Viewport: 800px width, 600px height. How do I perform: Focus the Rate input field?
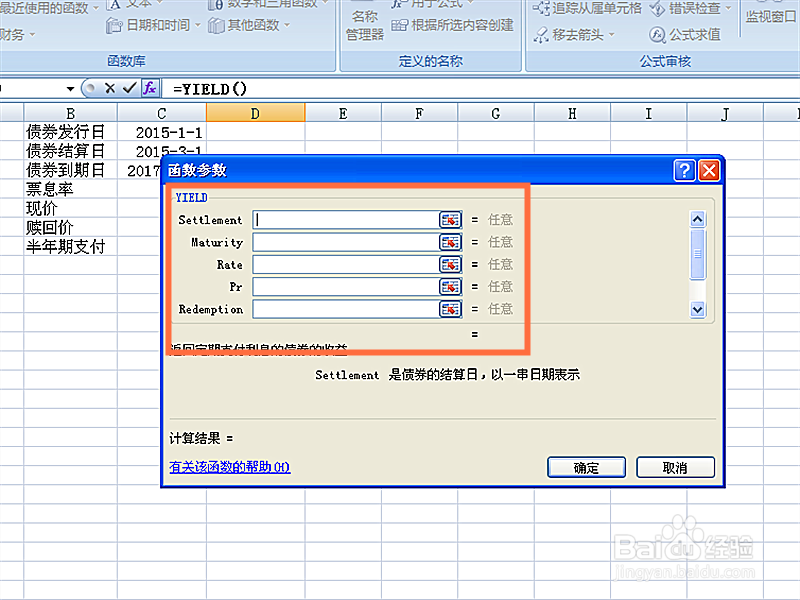pos(346,264)
